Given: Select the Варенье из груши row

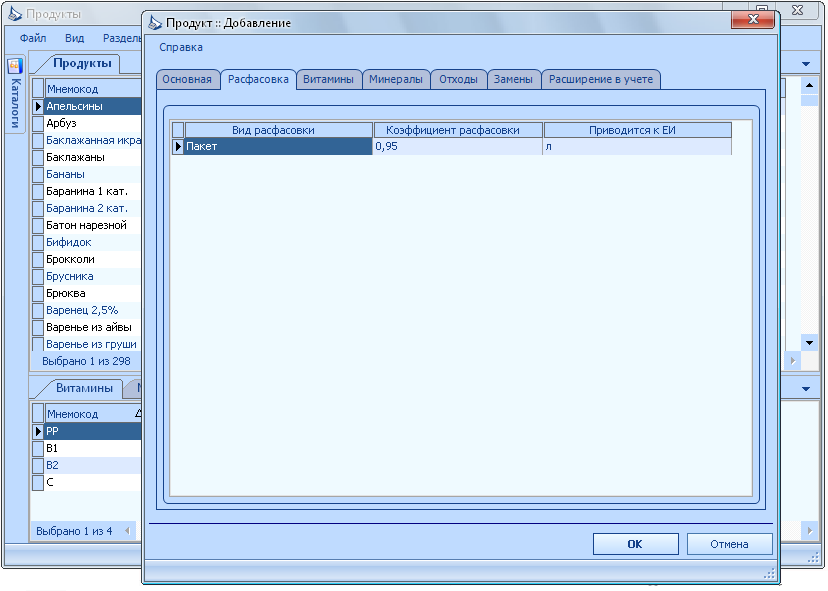Looking at the screenshot, I should [x=93, y=344].
